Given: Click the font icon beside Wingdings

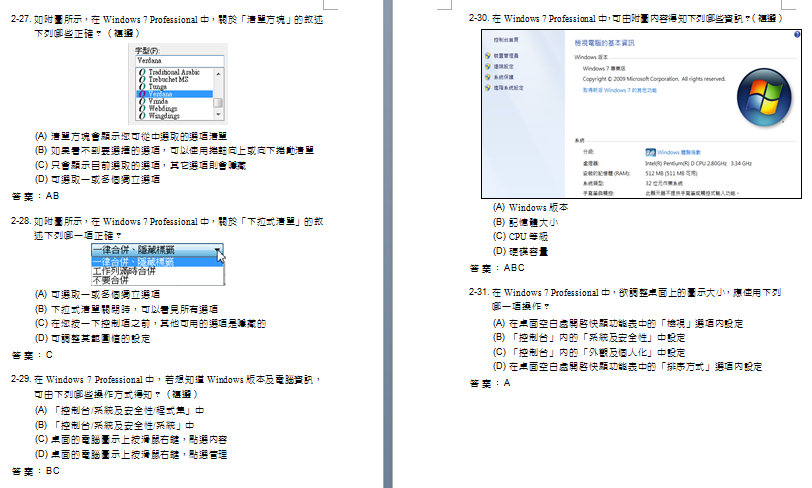Looking at the screenshot, I should pyautogui.click(x=142, y=116).
